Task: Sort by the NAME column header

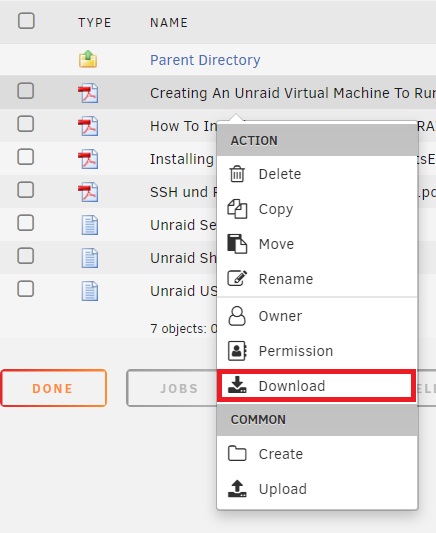Action: 169,23
